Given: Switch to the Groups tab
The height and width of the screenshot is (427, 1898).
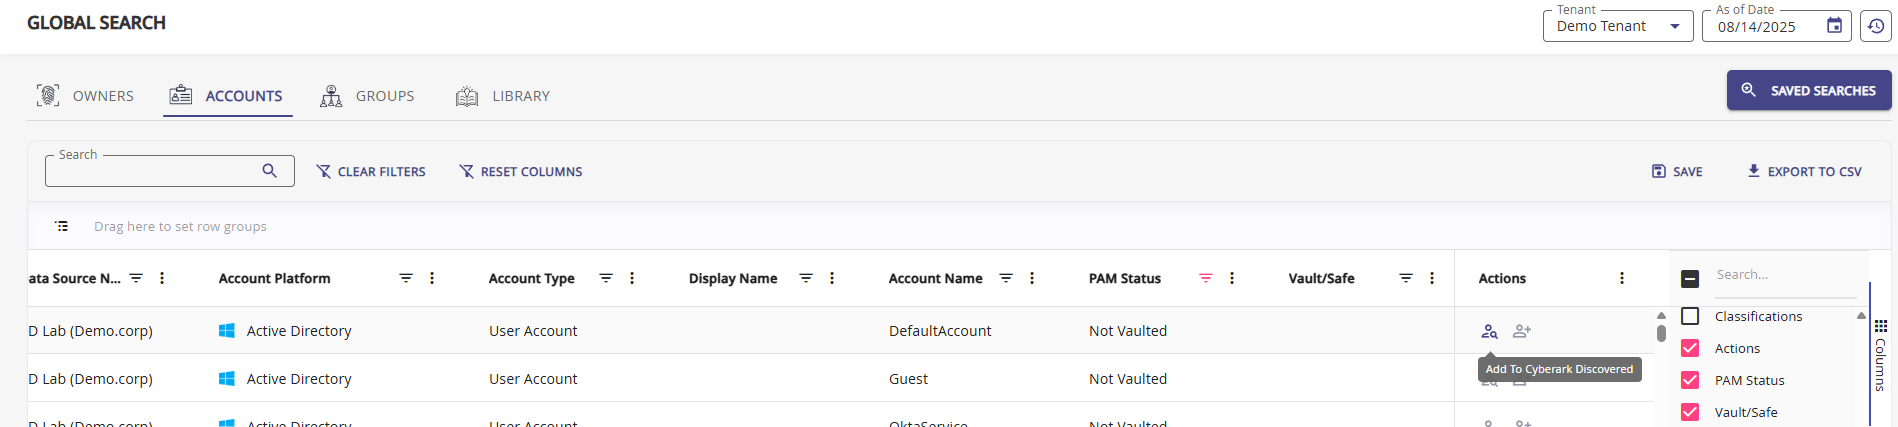Looking at the screenshot, I should click(367, 96).
